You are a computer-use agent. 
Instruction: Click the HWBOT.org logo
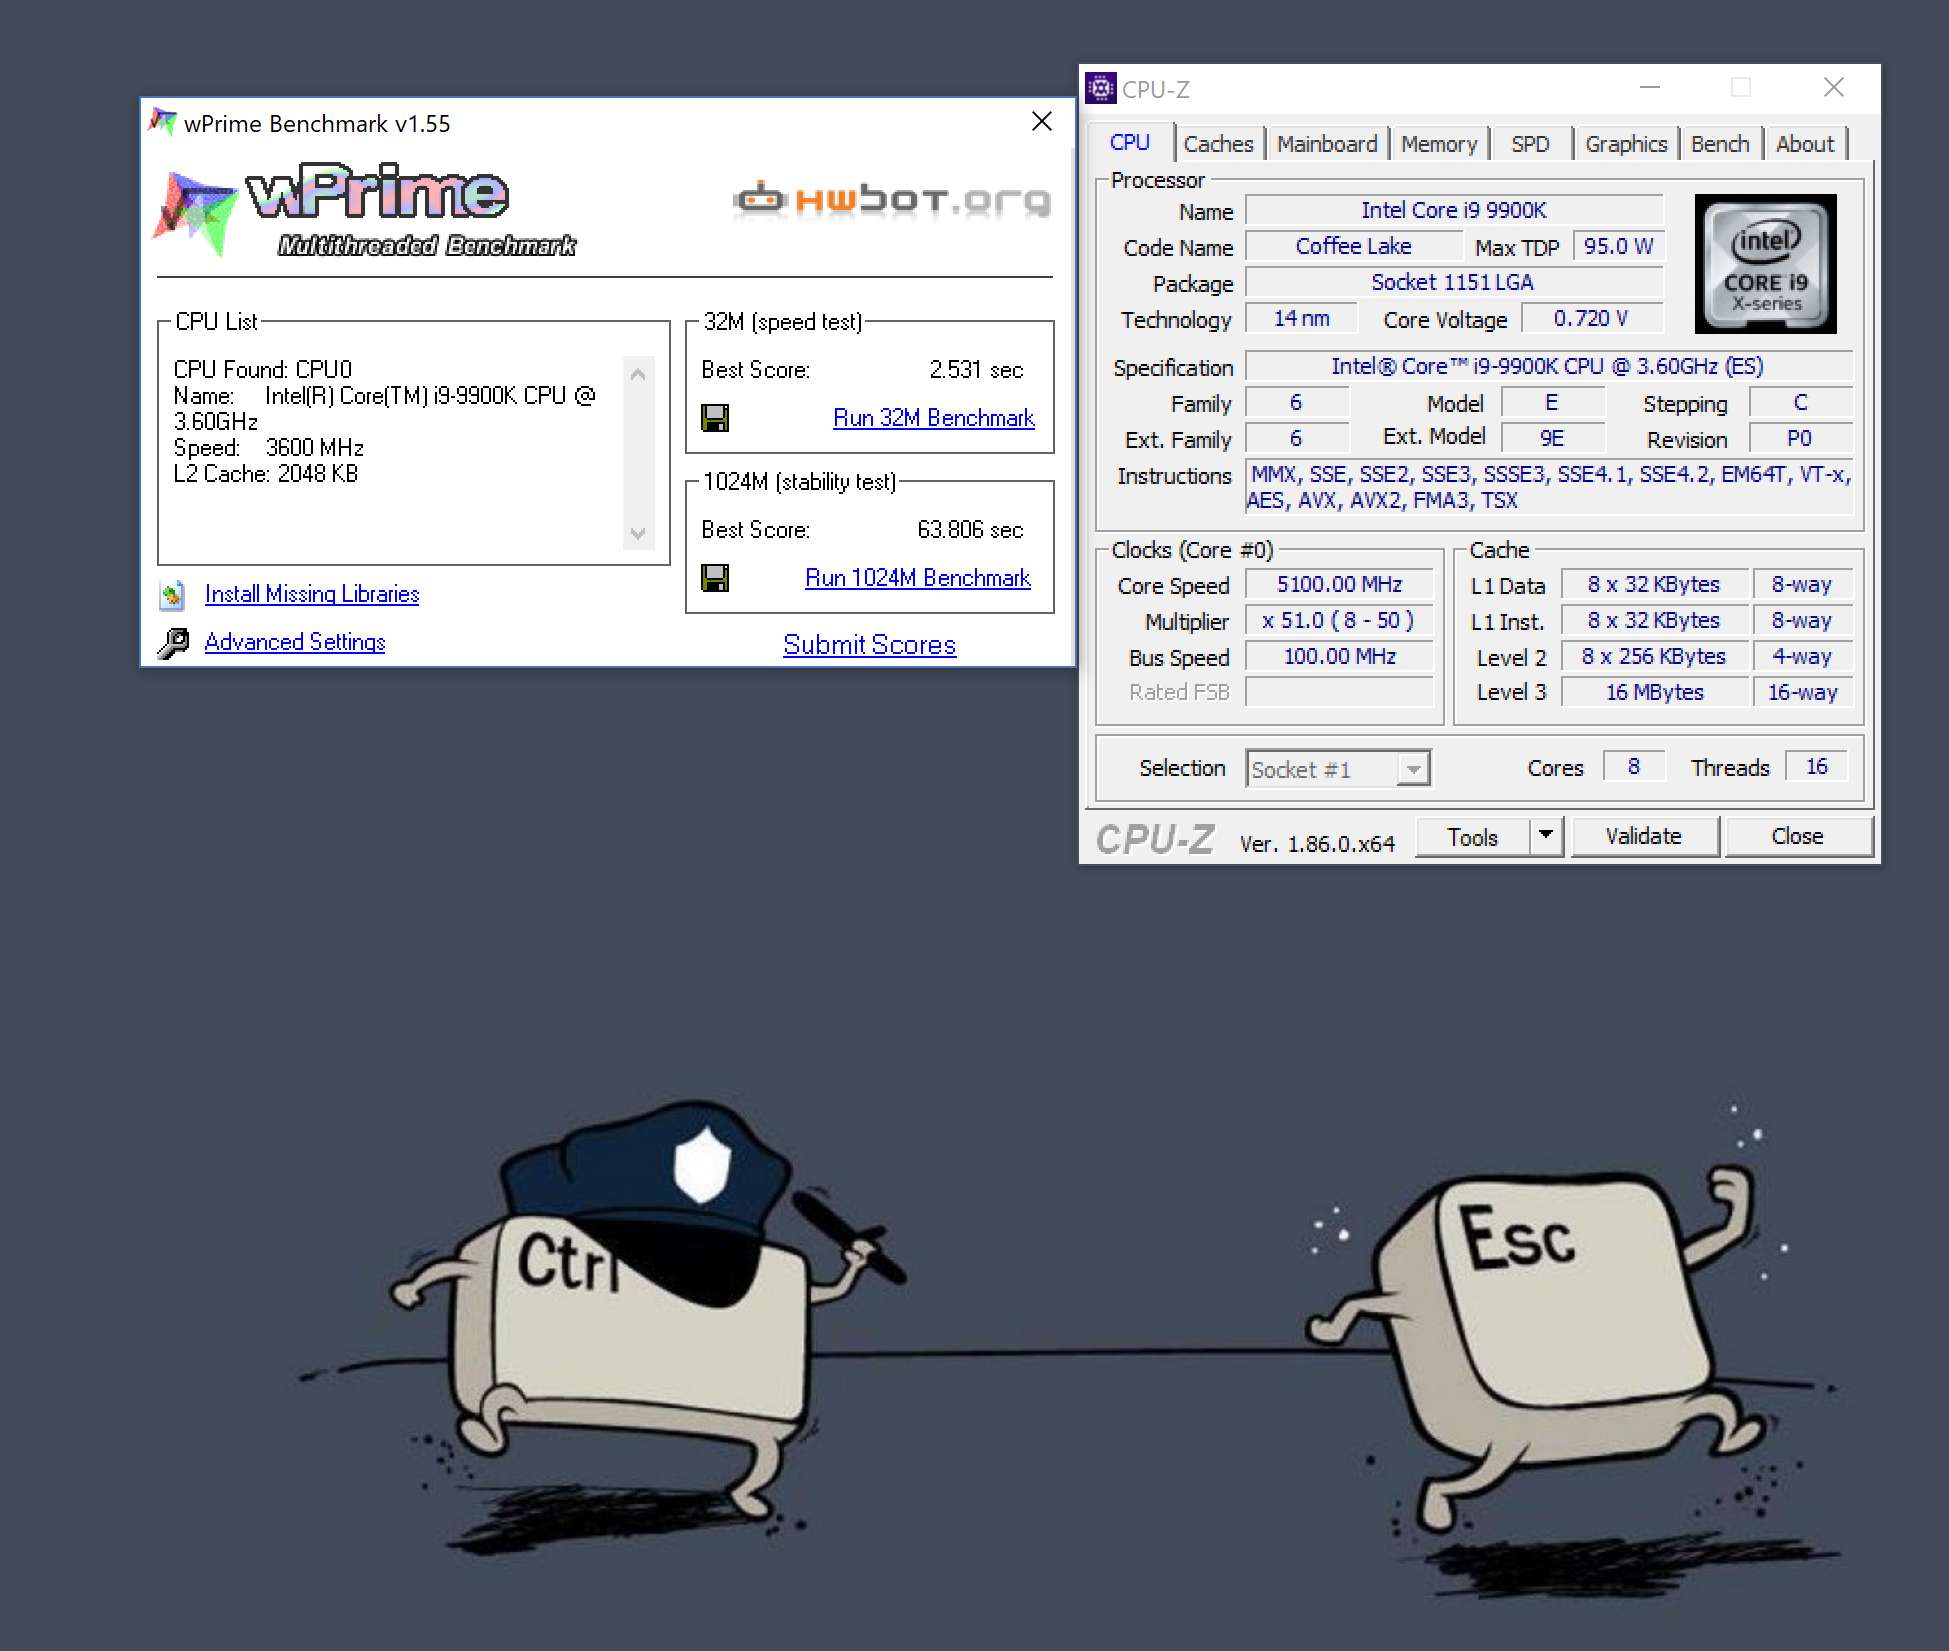pyautogui.click(x=892, y=200)
